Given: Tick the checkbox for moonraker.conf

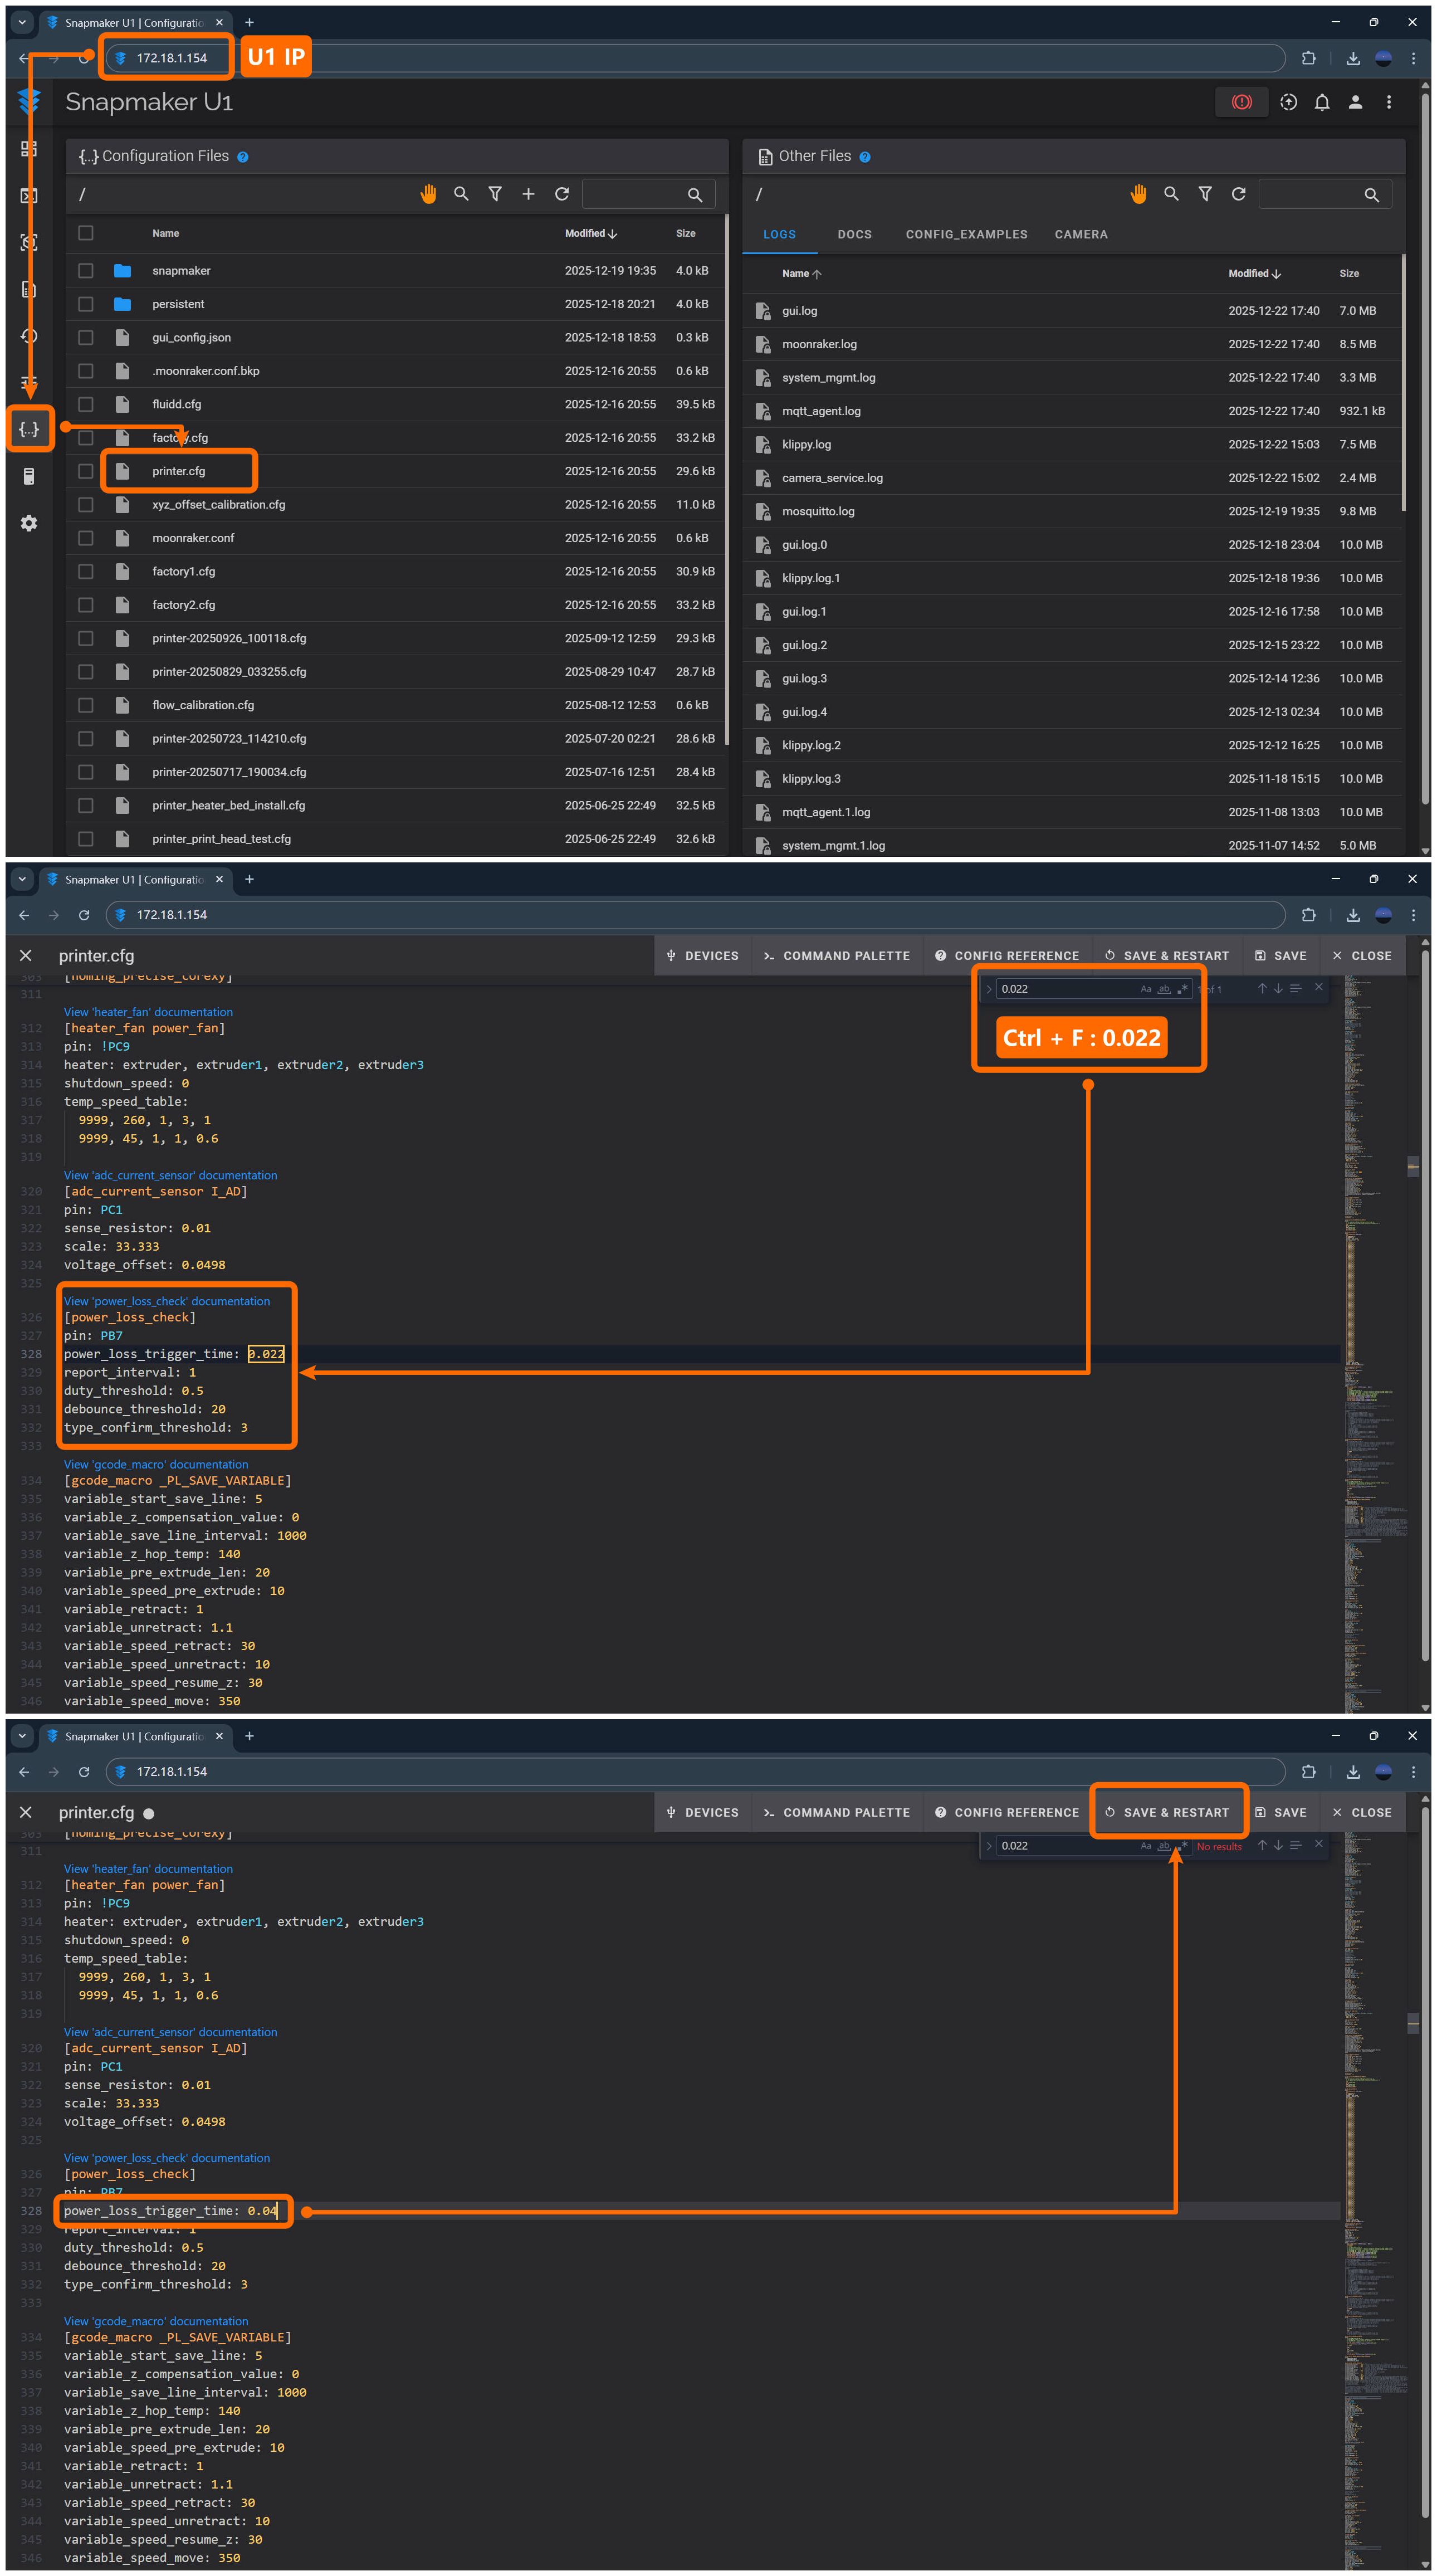Looking at the screenshot, I should (x=86, y=538).
